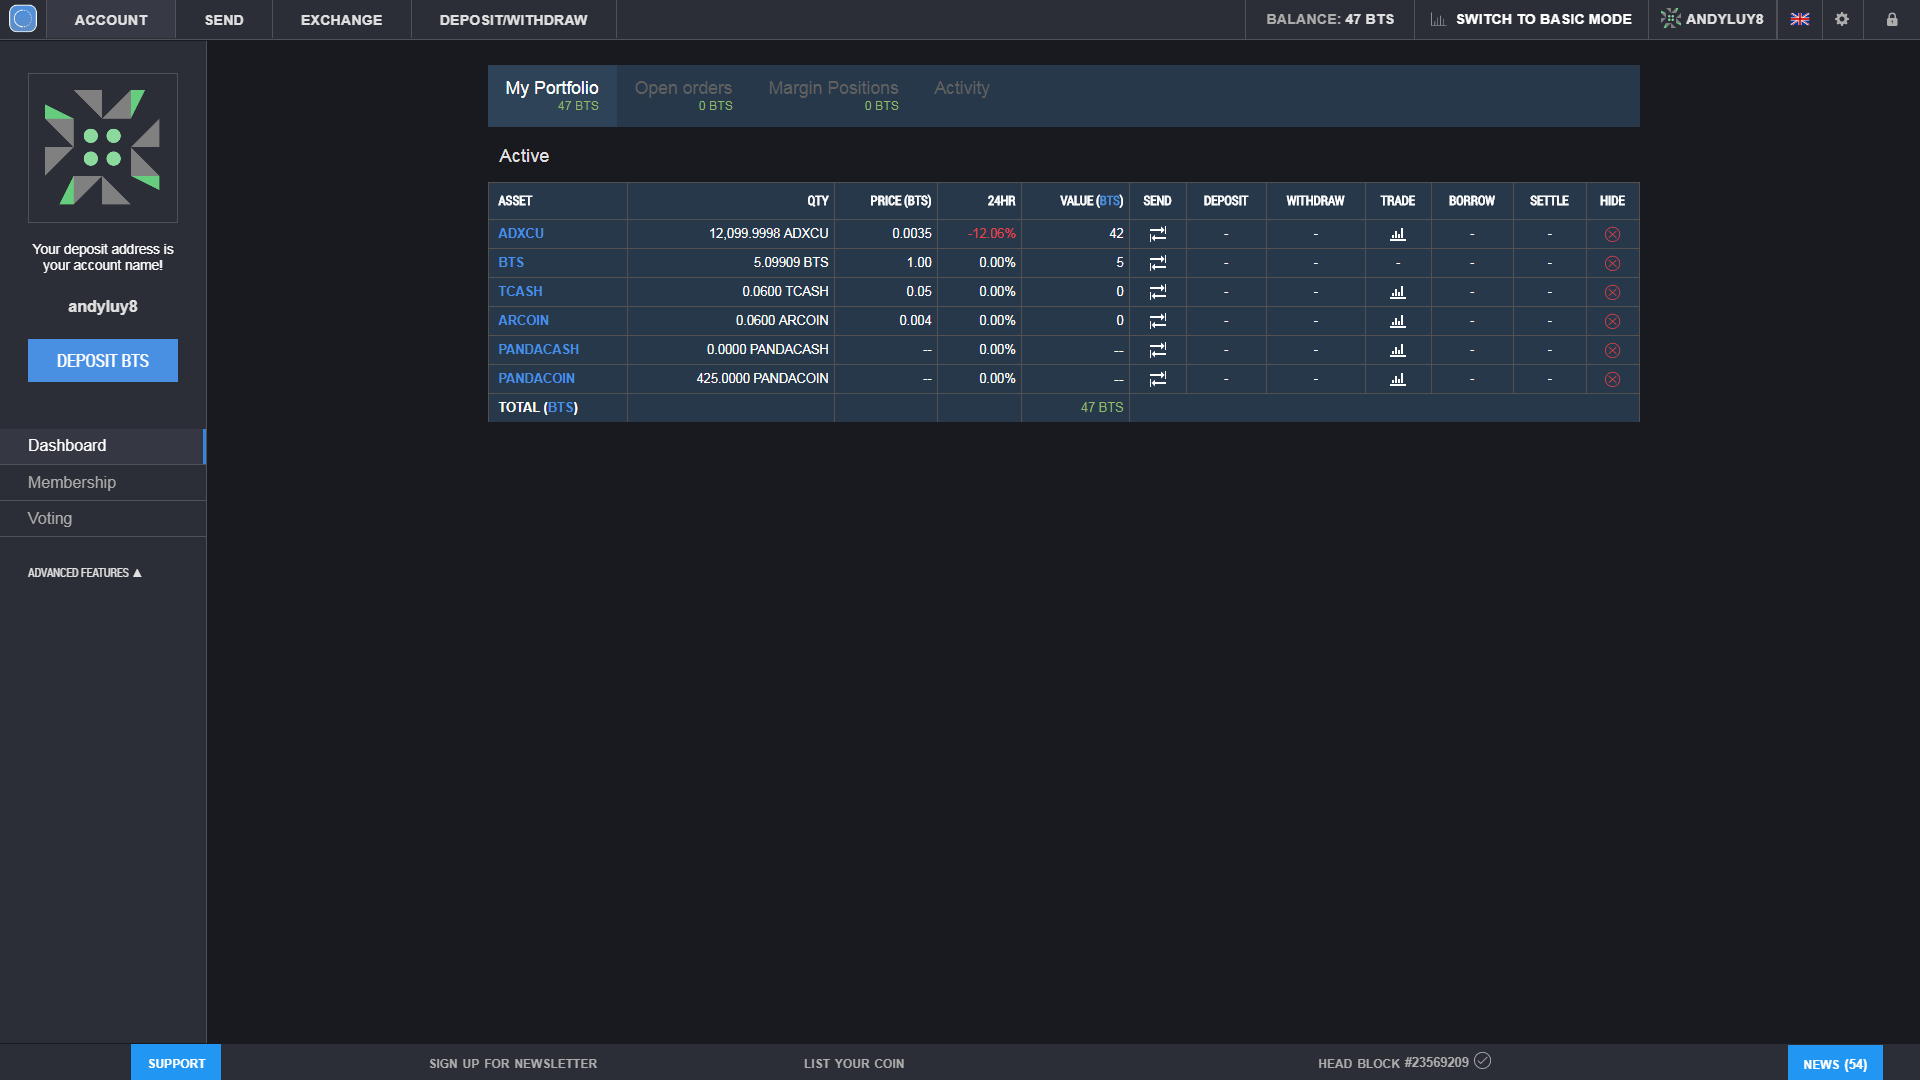The image size is (1920, 1080).
Task: Open the language flag dropdown
Action: [1800, 19]
